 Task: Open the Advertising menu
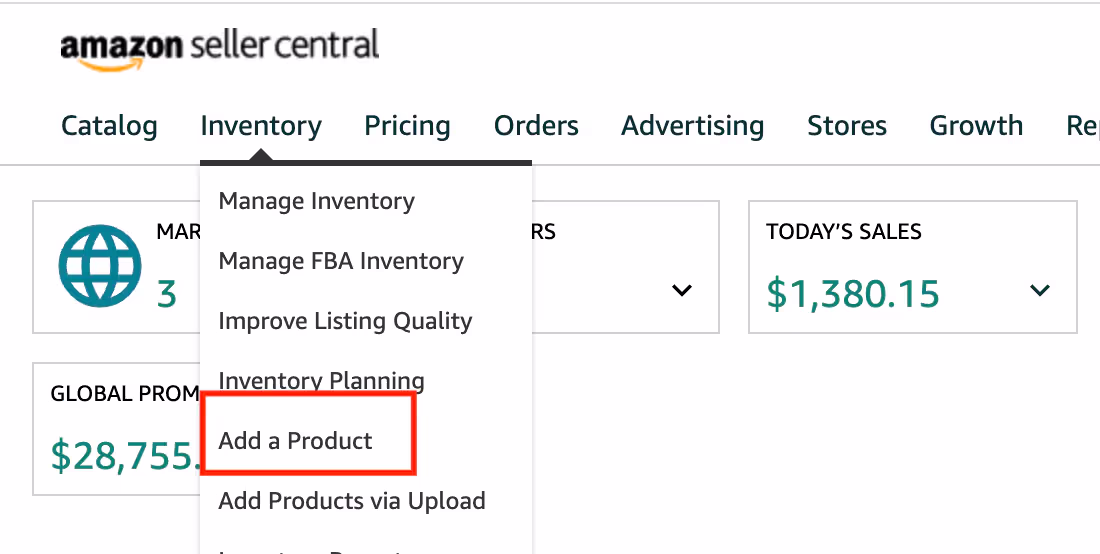[693, 126]
